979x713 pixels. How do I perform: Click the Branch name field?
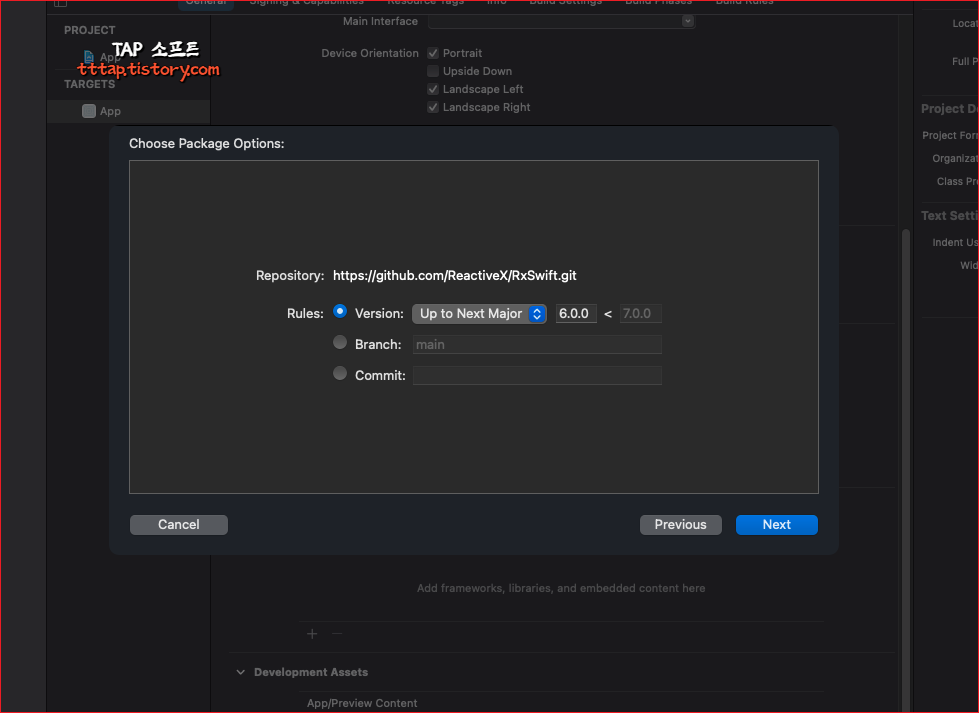pyautogui.click(x=537, y=345)
